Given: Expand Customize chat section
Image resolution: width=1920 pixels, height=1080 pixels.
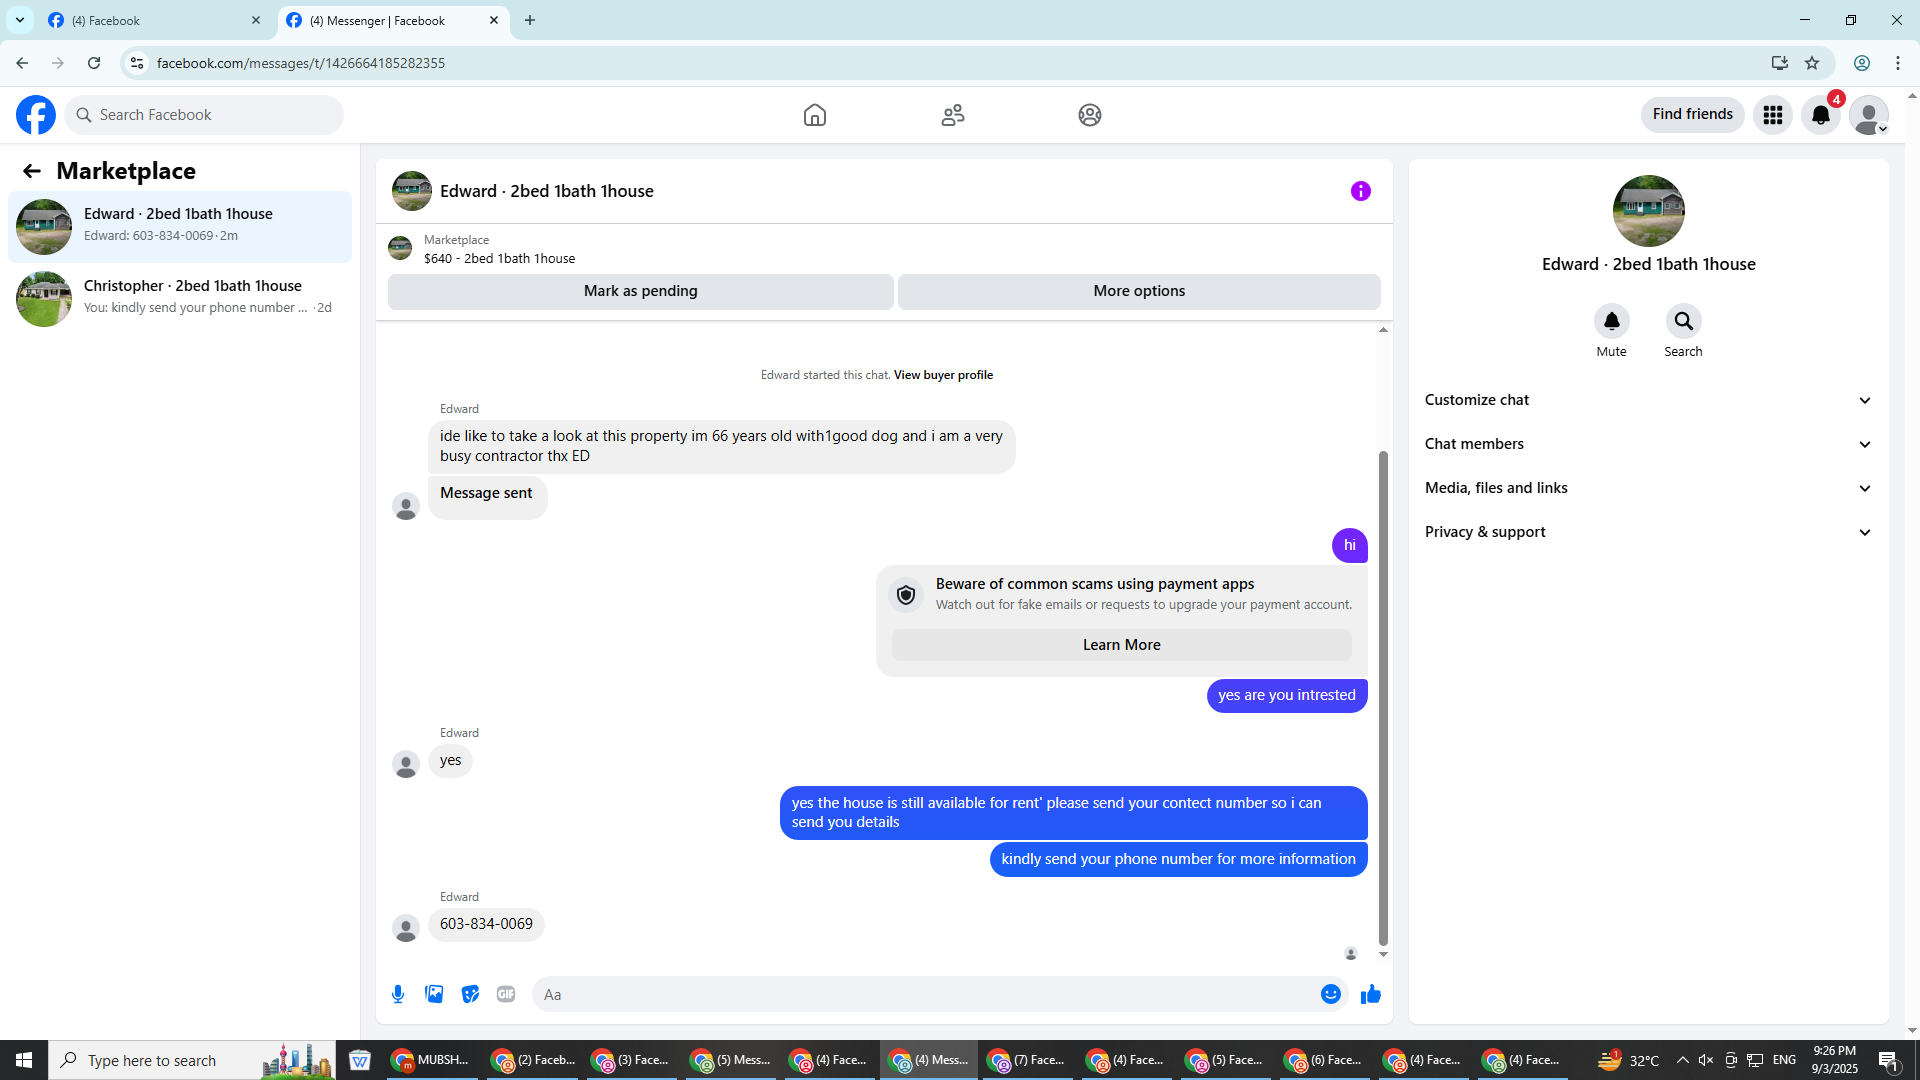Looking at the screenshot, I should pyautogui.click(x=1648, y=400).
